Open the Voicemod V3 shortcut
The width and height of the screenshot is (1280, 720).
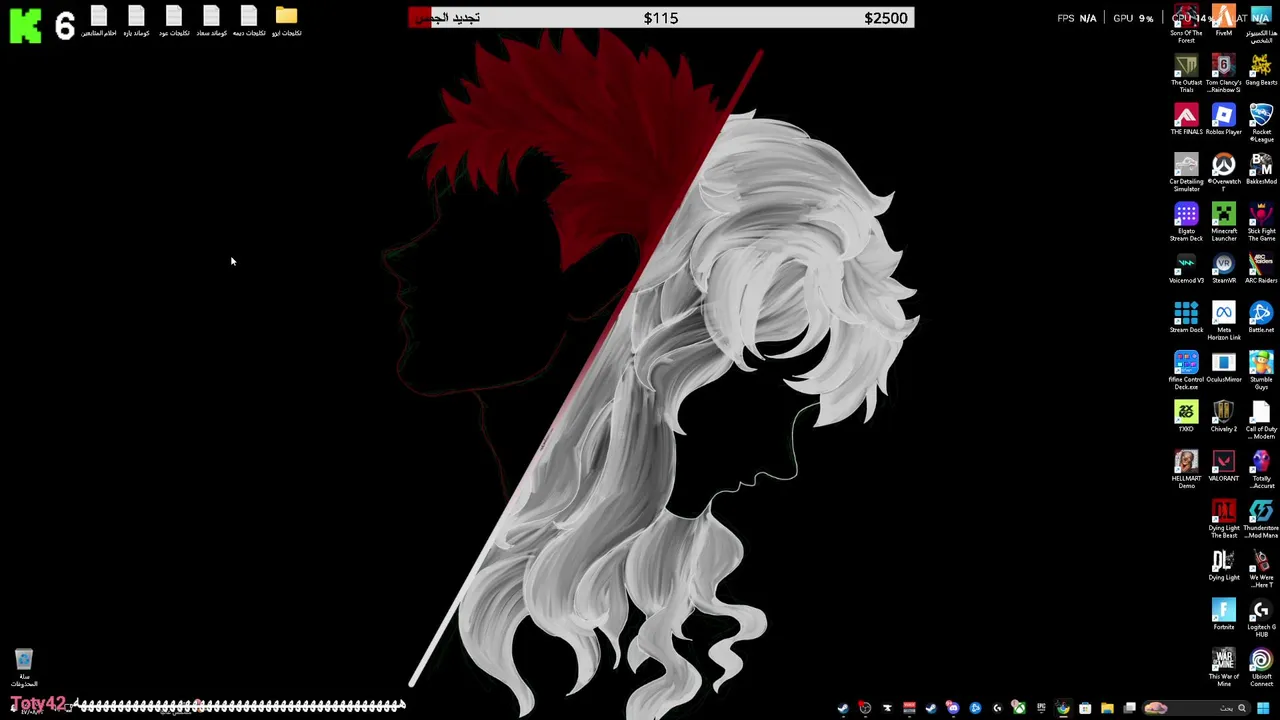click(1186, 269)
